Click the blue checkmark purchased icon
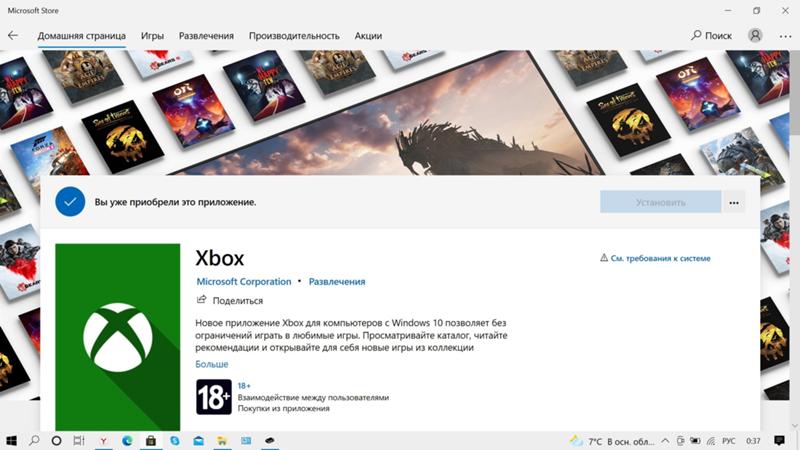The image size is (800, 450). tap(70, 202)
